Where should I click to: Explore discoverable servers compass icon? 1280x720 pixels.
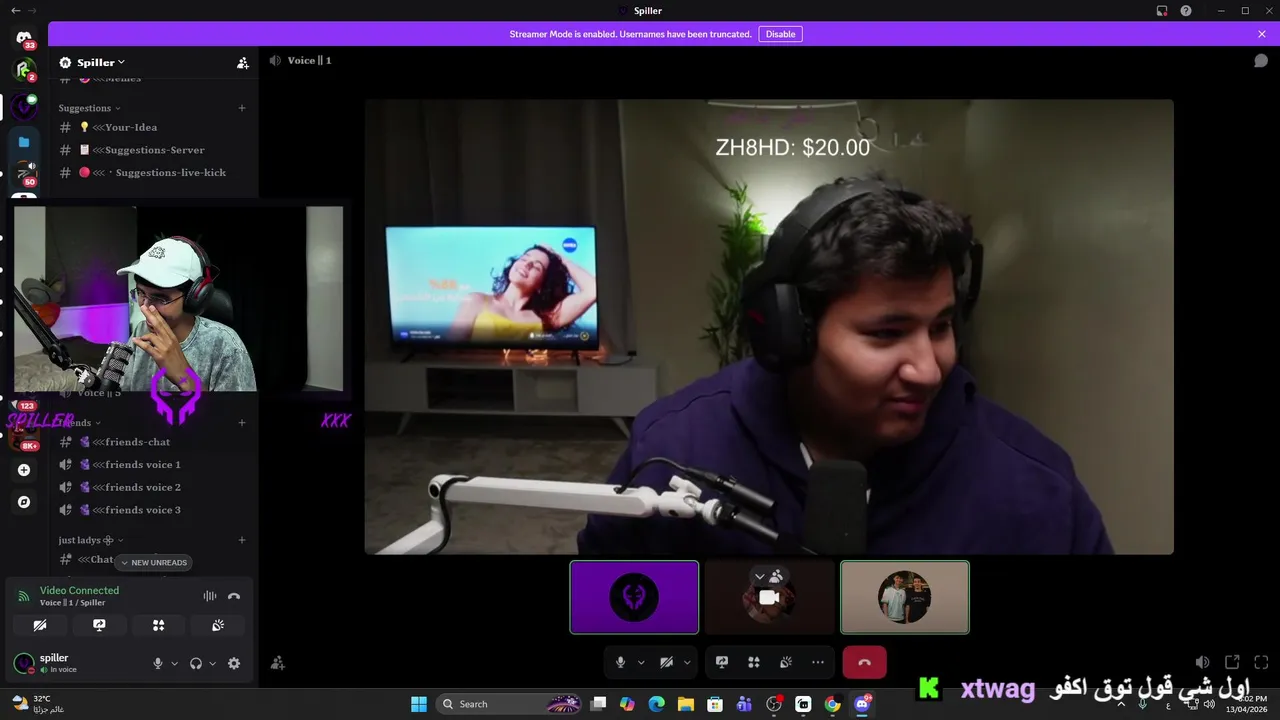24,502
